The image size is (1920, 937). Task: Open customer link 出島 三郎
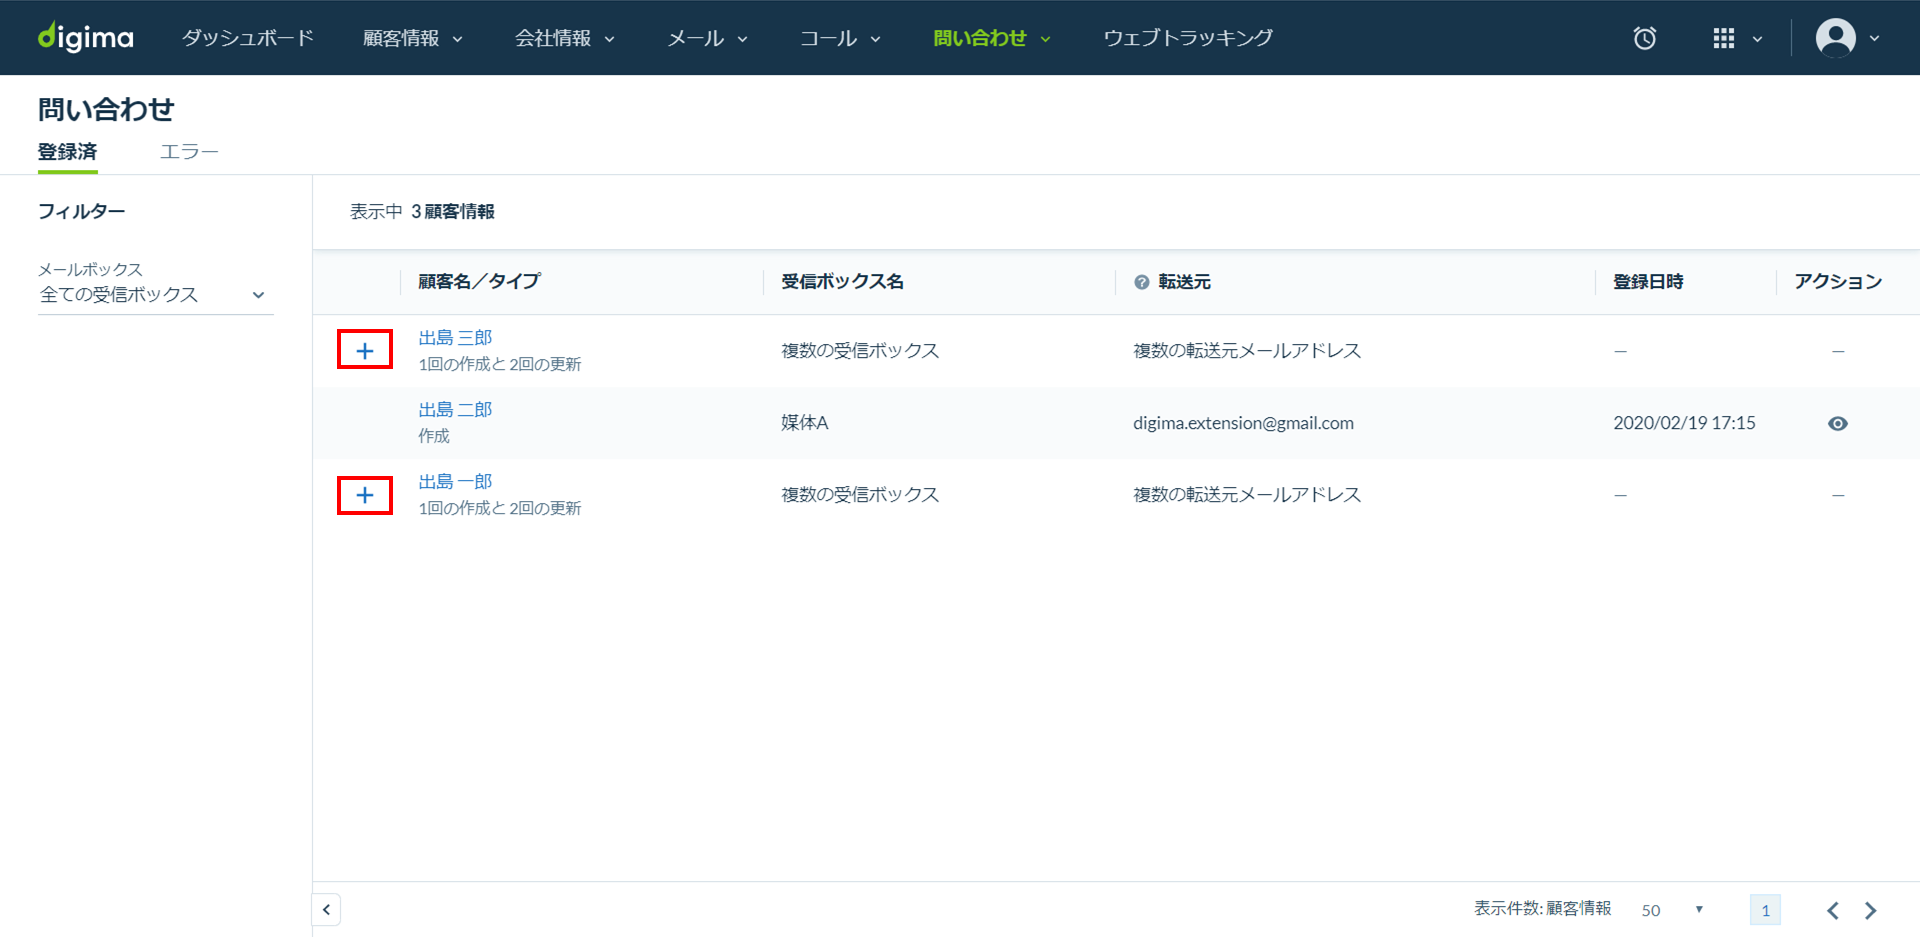pos(455,338)
